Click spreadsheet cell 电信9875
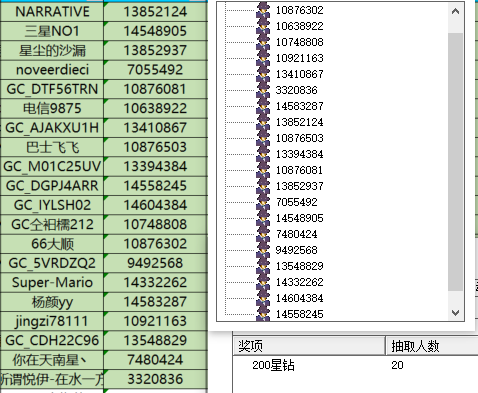Image resolution: width=478 pixels, height=393 pixels. point(52,108)
